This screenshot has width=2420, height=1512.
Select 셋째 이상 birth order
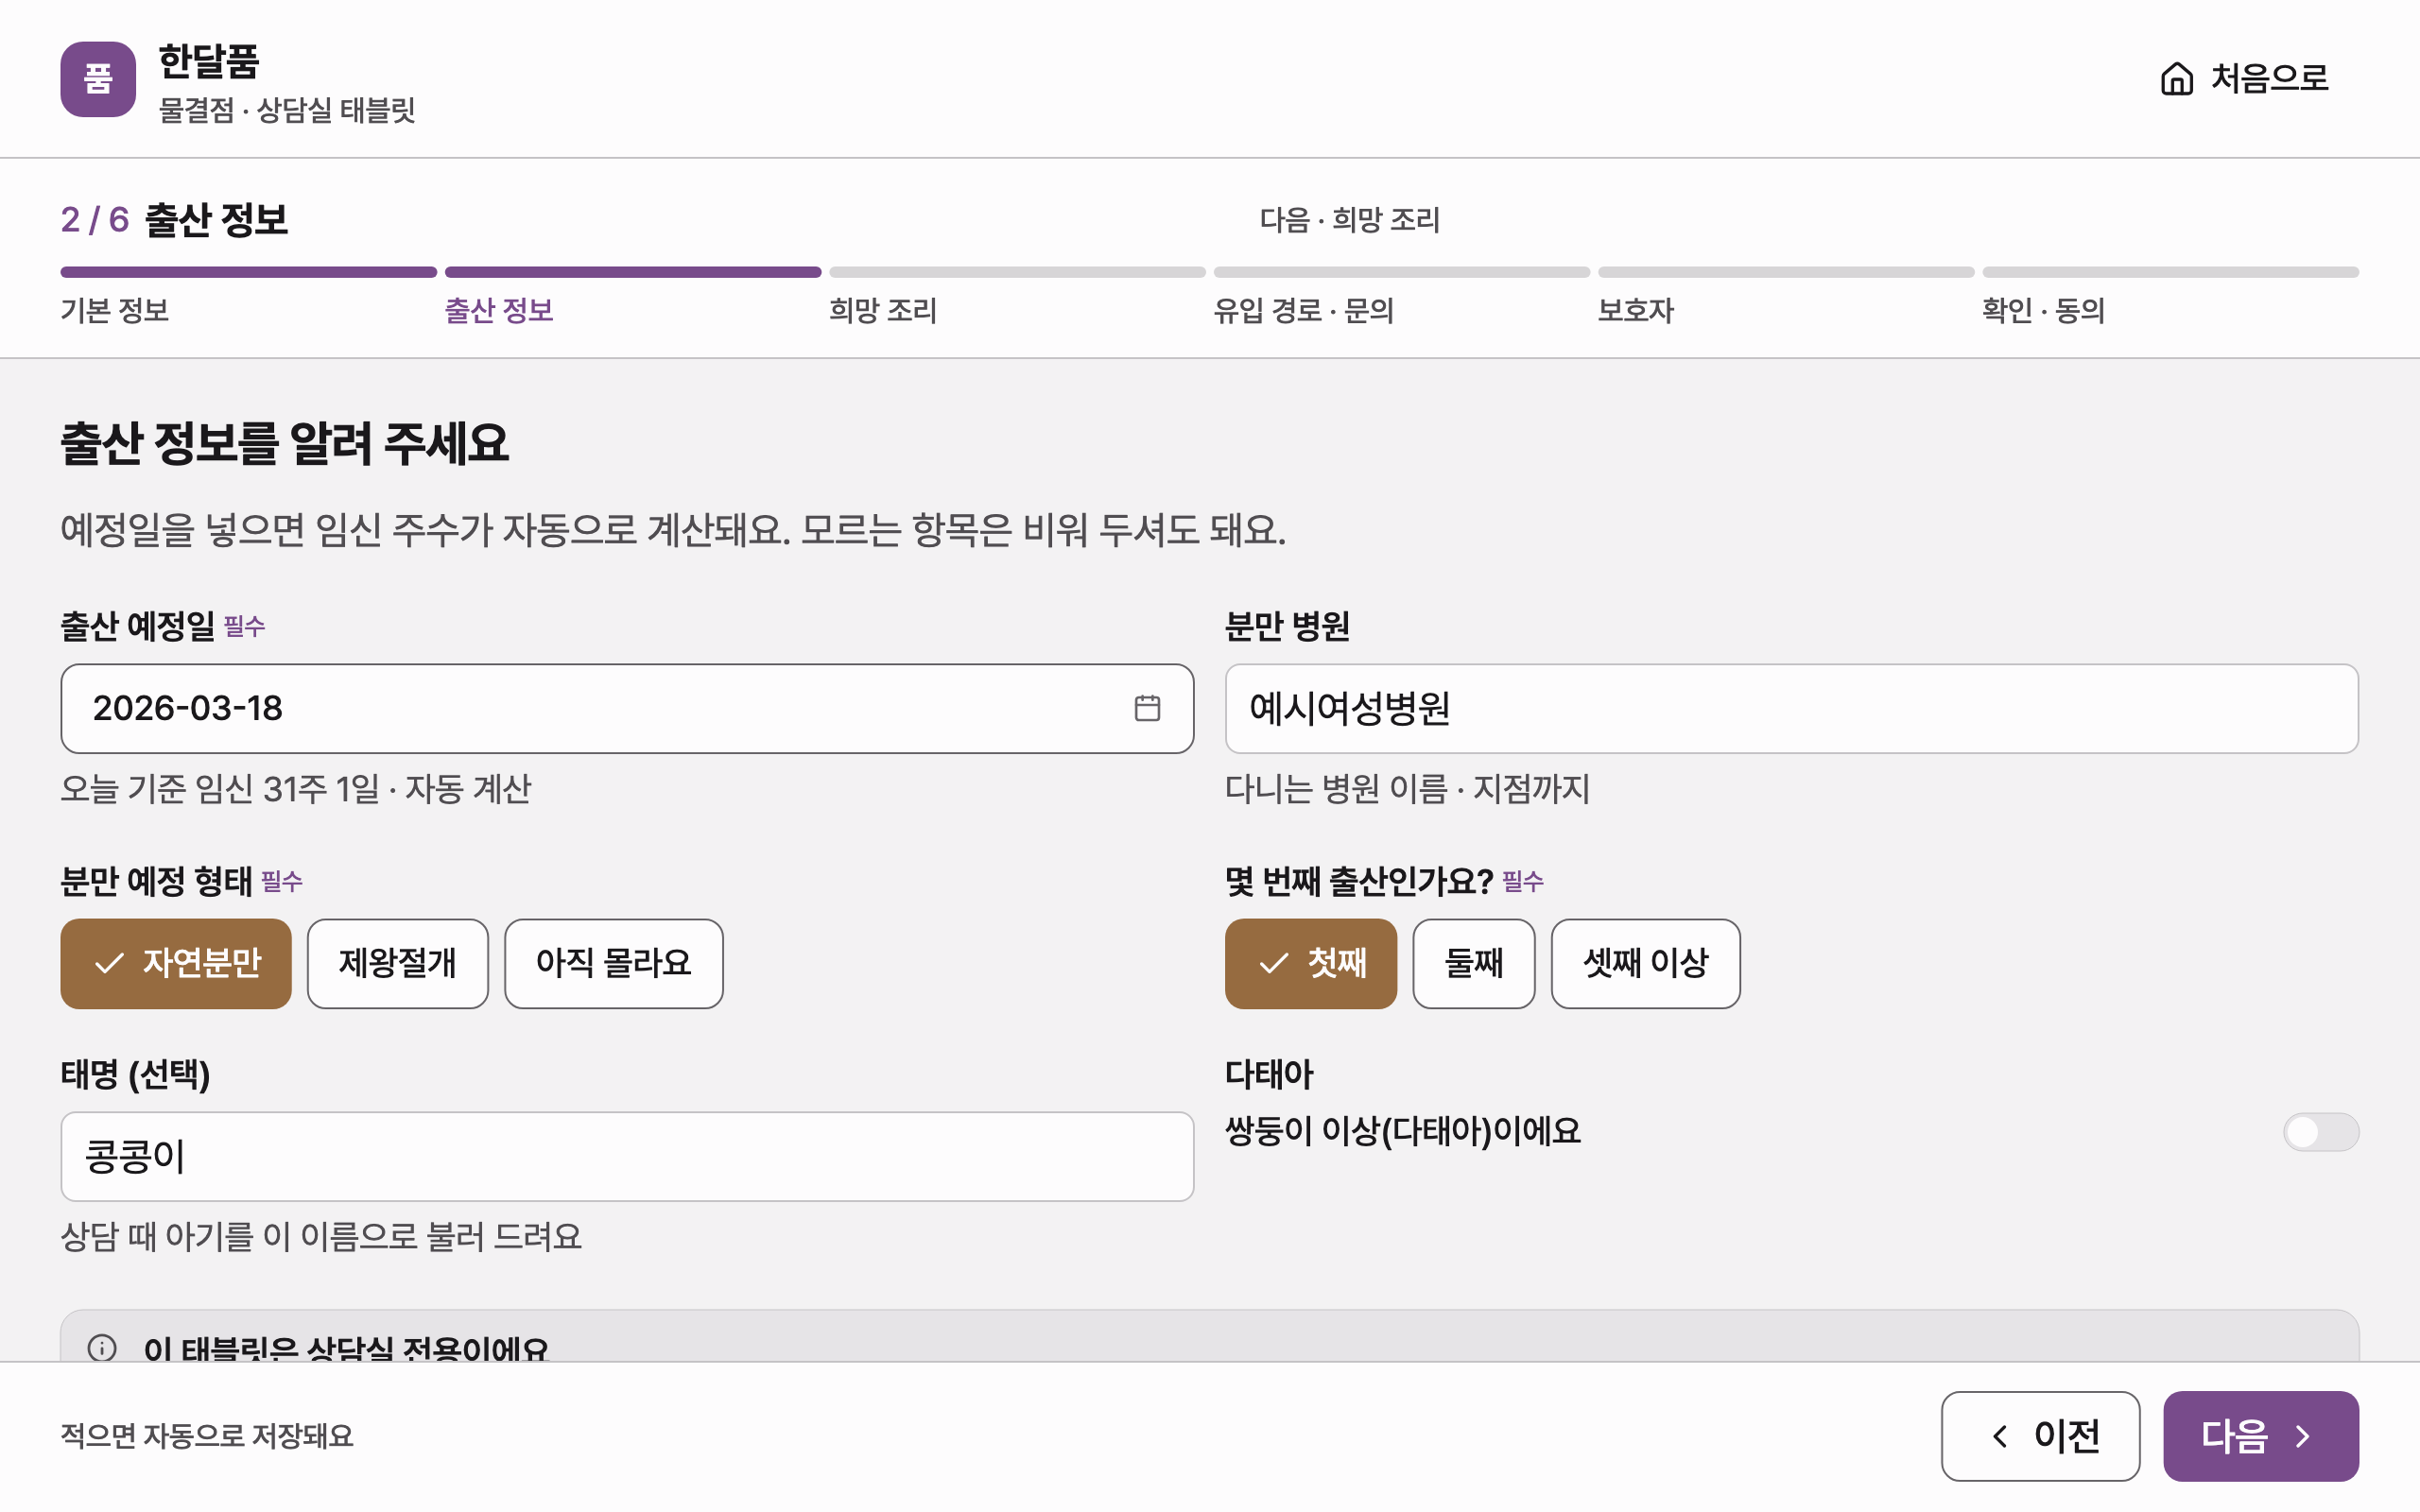(x=1646, y=963)
